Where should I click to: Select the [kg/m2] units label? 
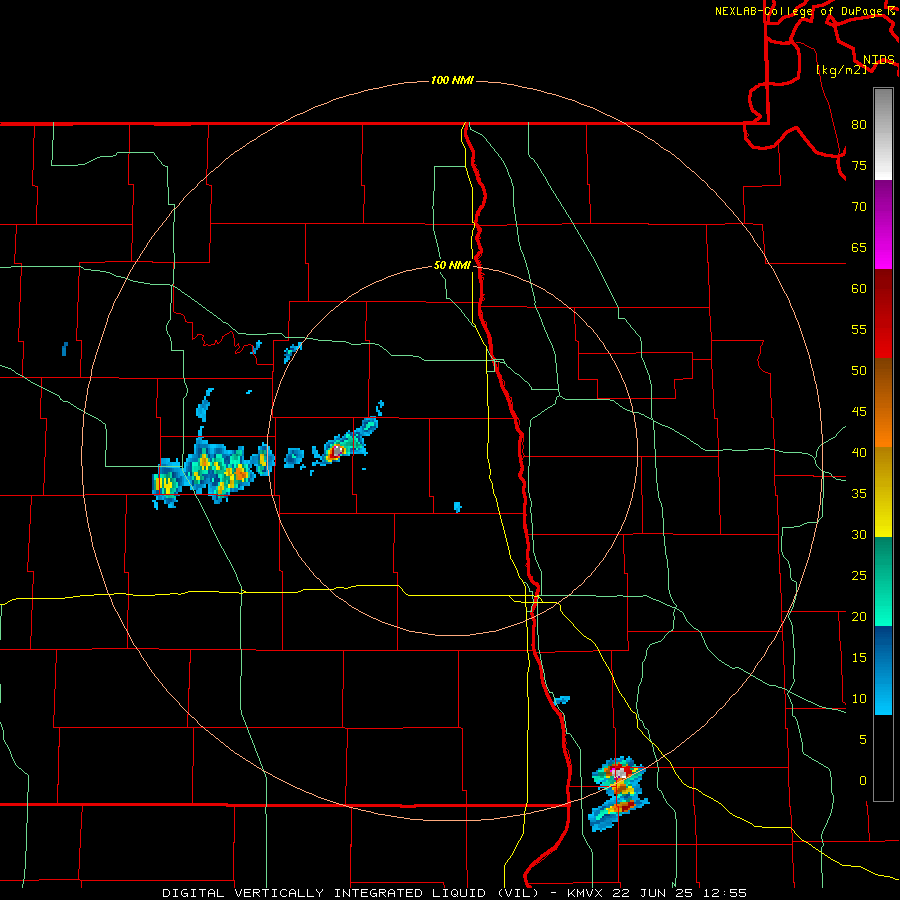point(841,69)
